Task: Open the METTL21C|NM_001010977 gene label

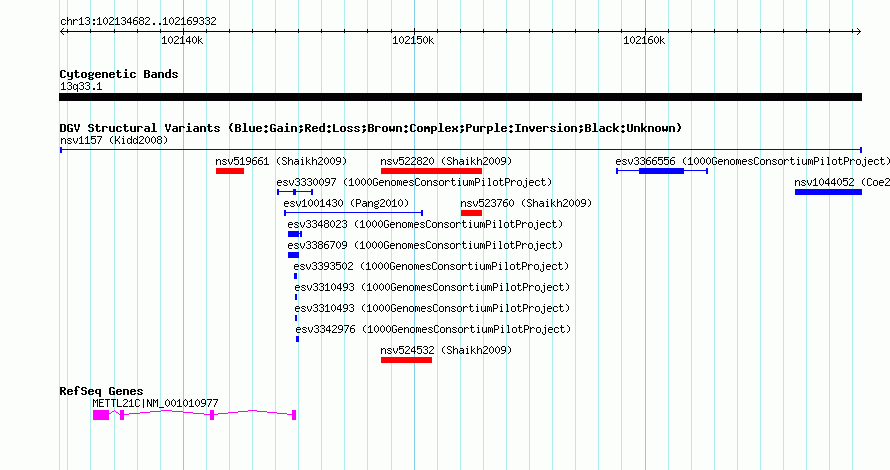Action: click(x=155, y=403)
